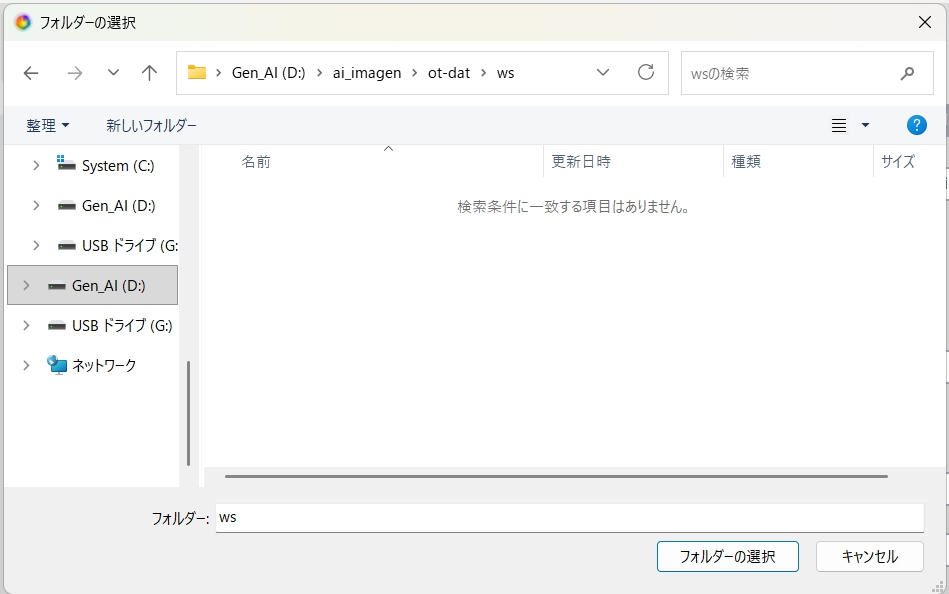Click the フォルダー name input field
This screenshot has height=594, width=949.
tap(570, 518)
